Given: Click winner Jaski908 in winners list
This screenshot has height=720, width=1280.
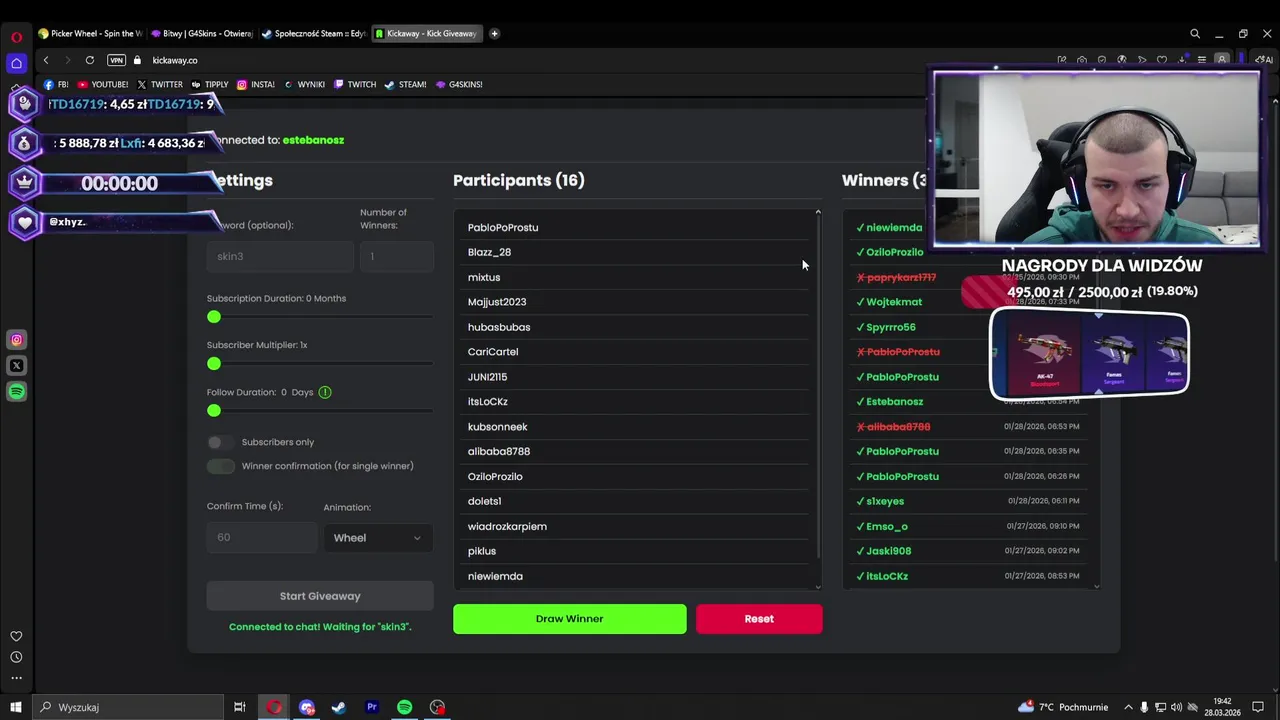Looking at the screenshot, I should pyautogui.click(x=889, y=551).
